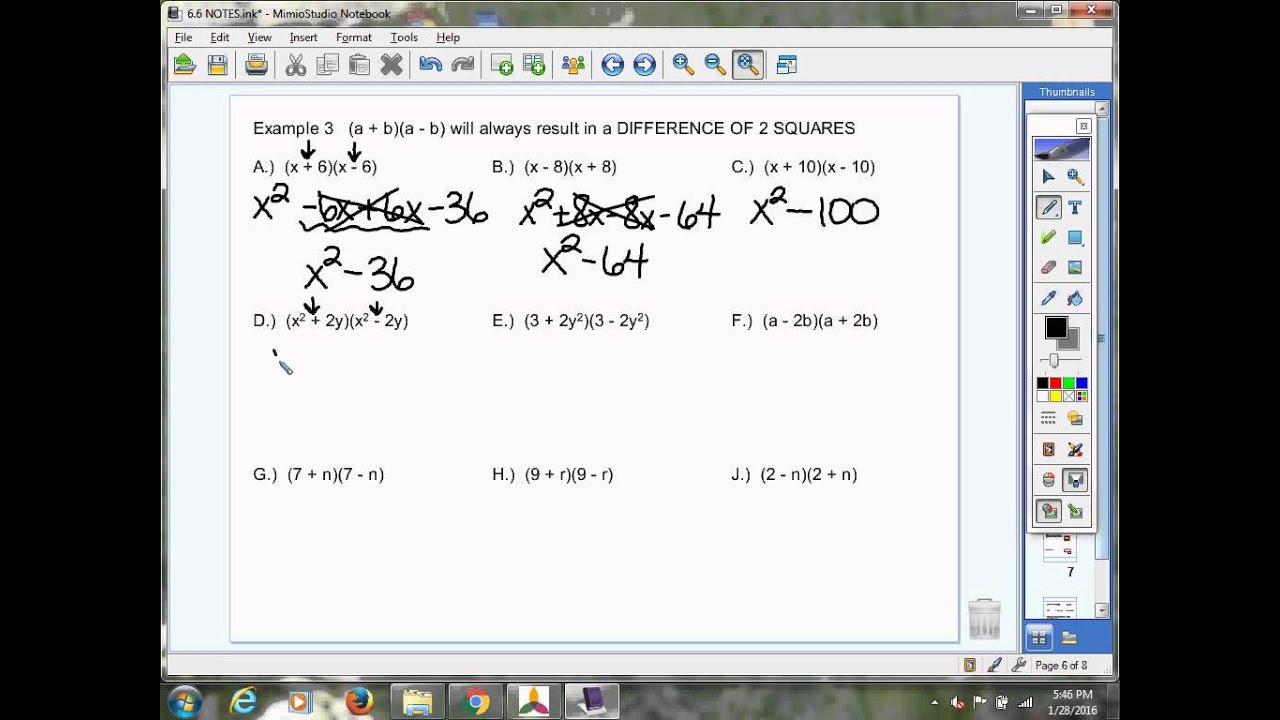Choose the red color swatch
The image size is (1280, 720).
pyautogui.click(x=1055, y=383)
